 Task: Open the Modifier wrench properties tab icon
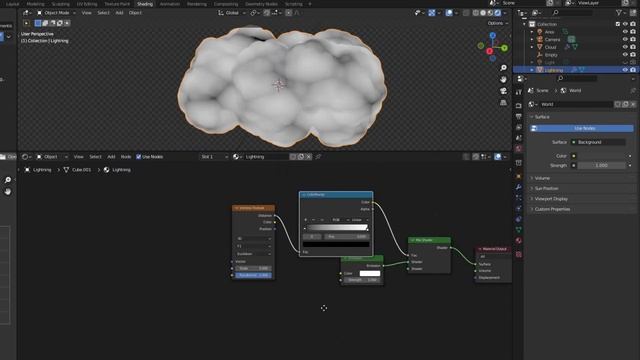tap(518, 187)
